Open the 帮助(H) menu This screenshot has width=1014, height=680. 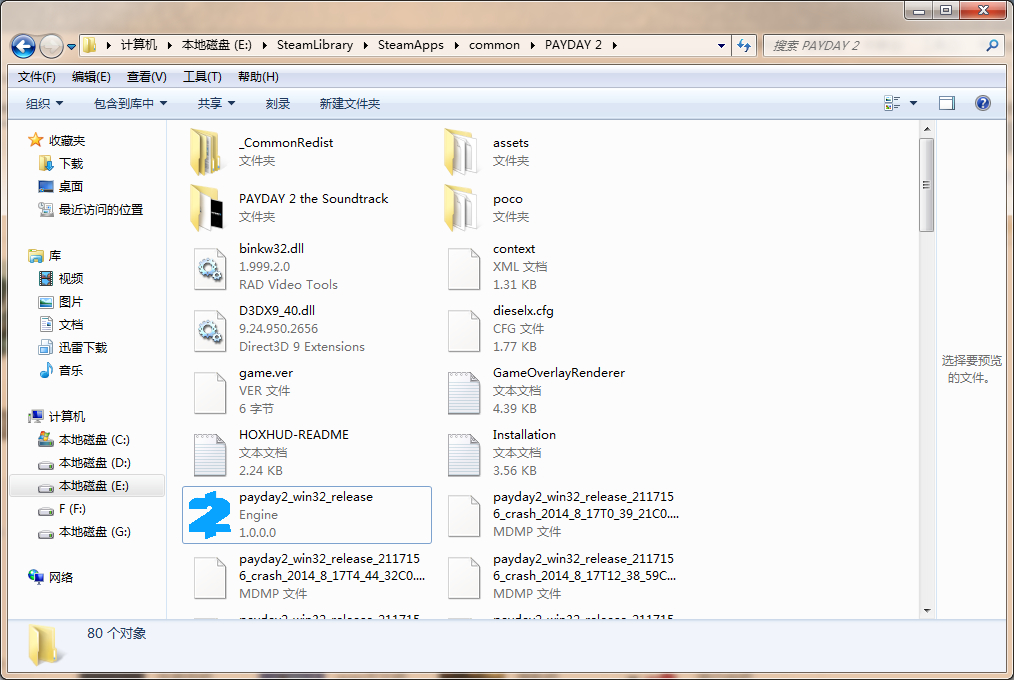258,77
